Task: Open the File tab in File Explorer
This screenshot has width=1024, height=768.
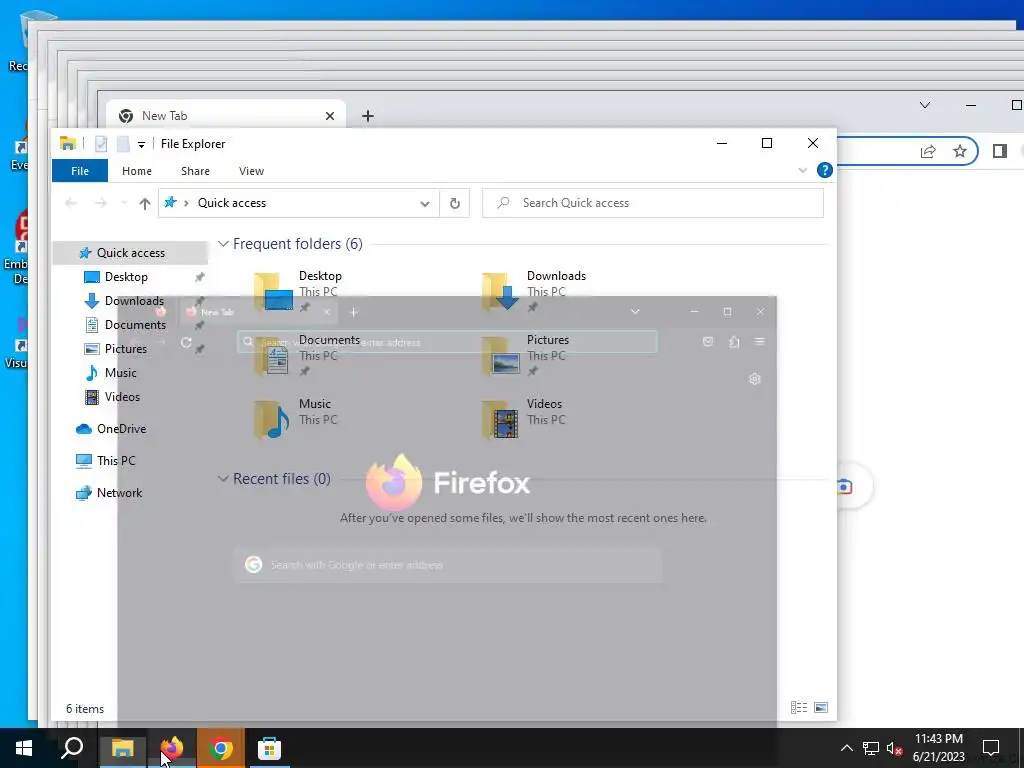Action: (x=80, y=171)
